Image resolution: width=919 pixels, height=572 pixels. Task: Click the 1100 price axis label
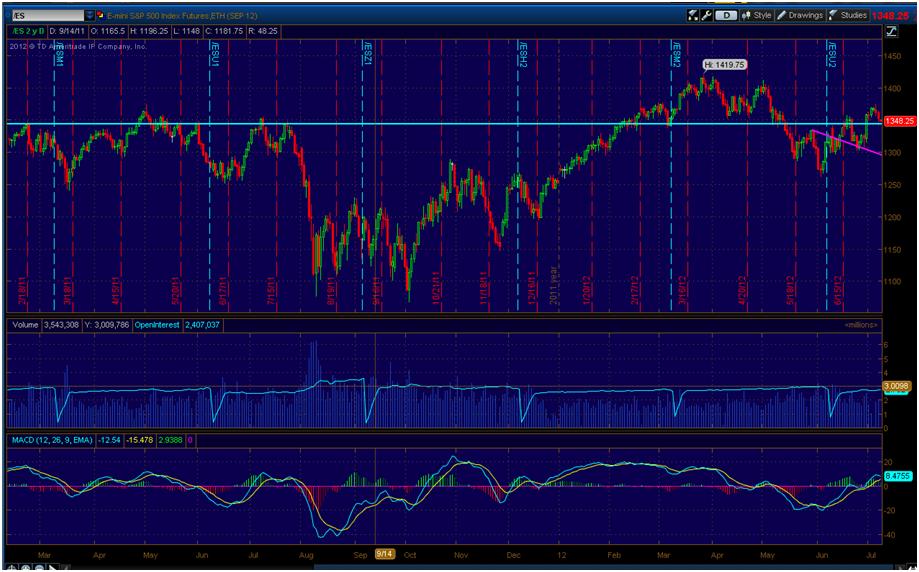(x=893, y=281)
